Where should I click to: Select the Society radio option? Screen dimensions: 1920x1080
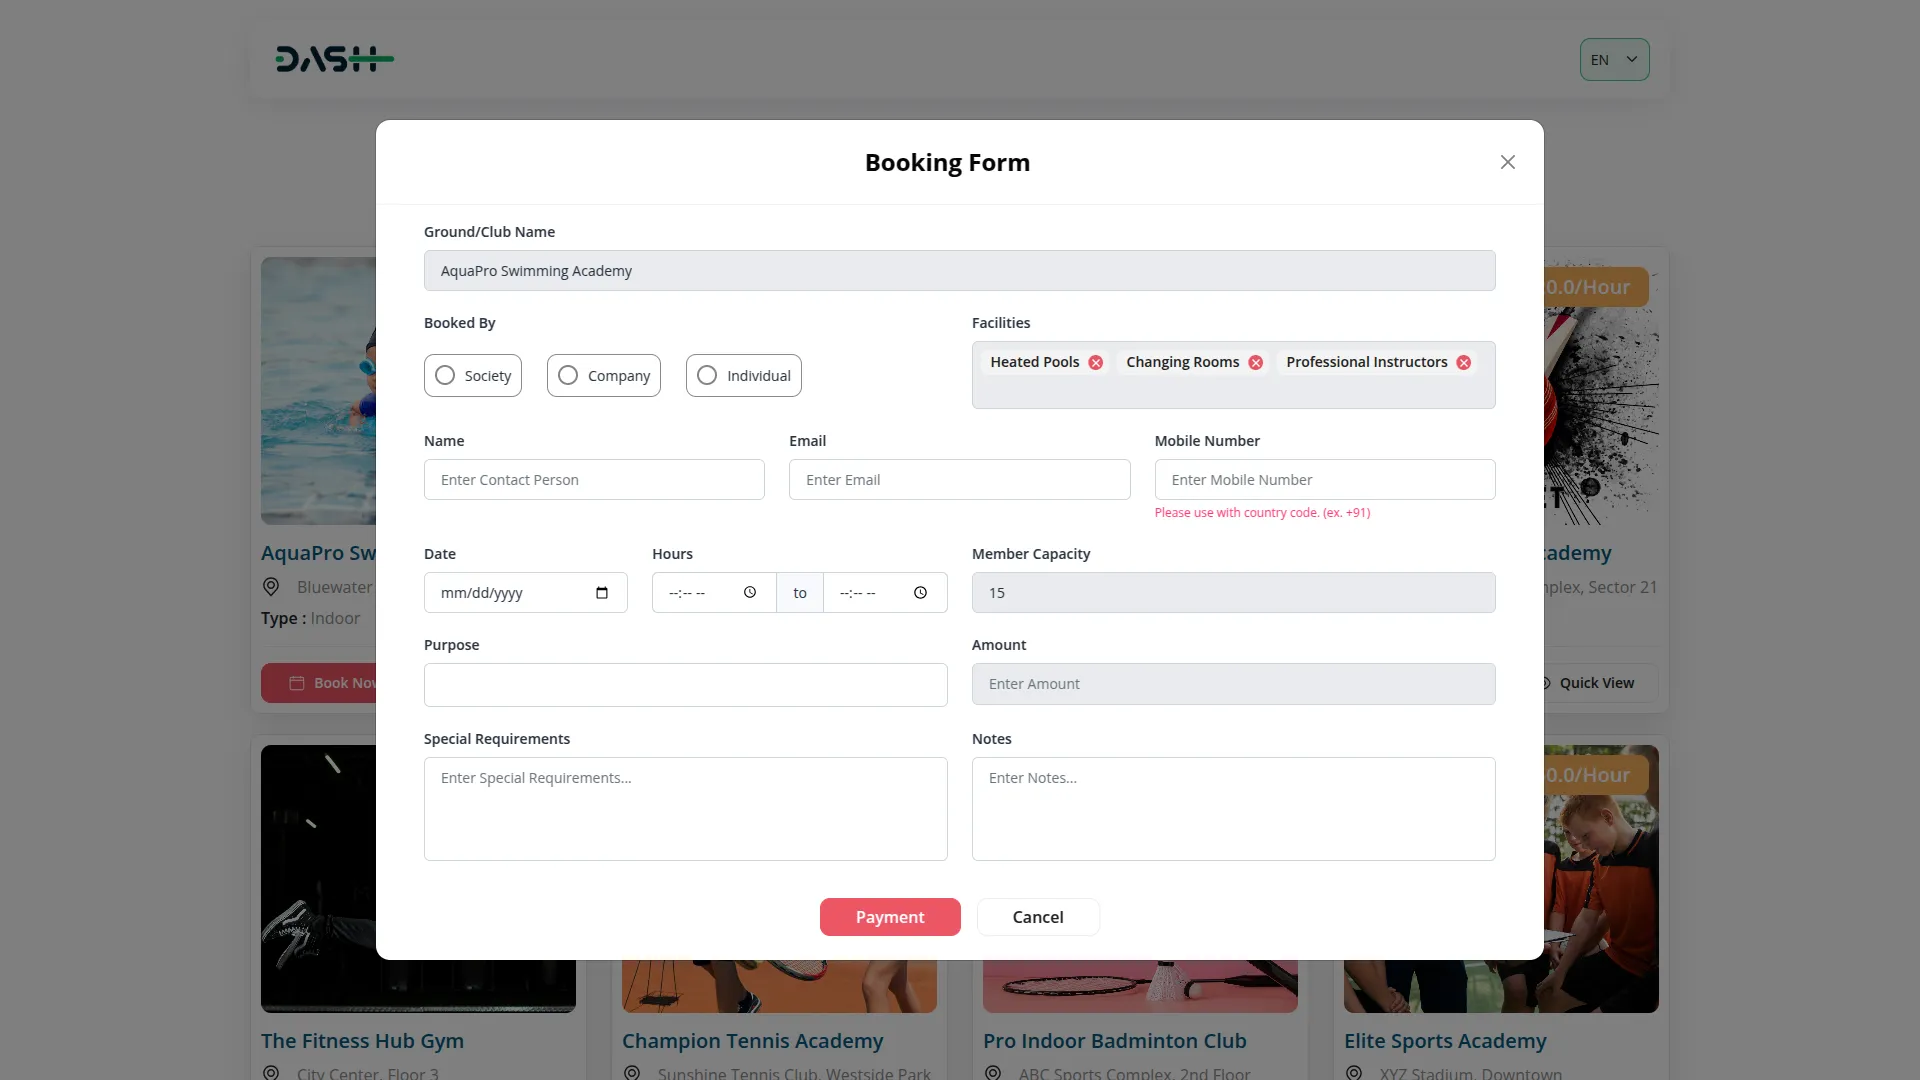click(x=446, y=376)
